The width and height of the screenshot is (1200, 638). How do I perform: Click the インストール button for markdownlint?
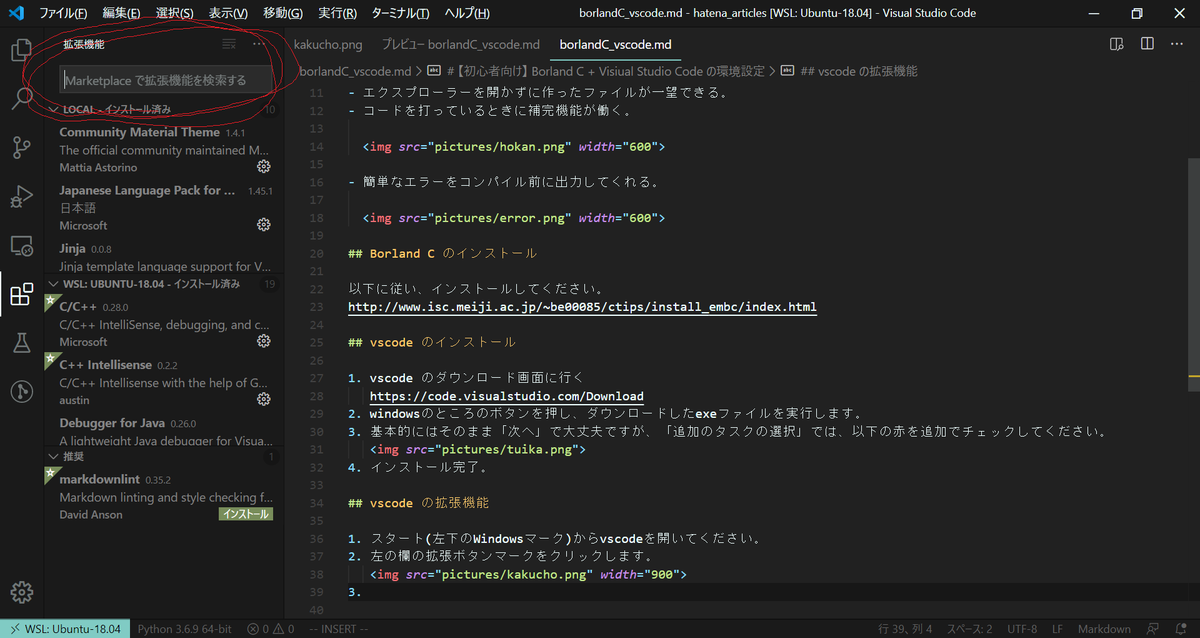(x=245, y=514)
